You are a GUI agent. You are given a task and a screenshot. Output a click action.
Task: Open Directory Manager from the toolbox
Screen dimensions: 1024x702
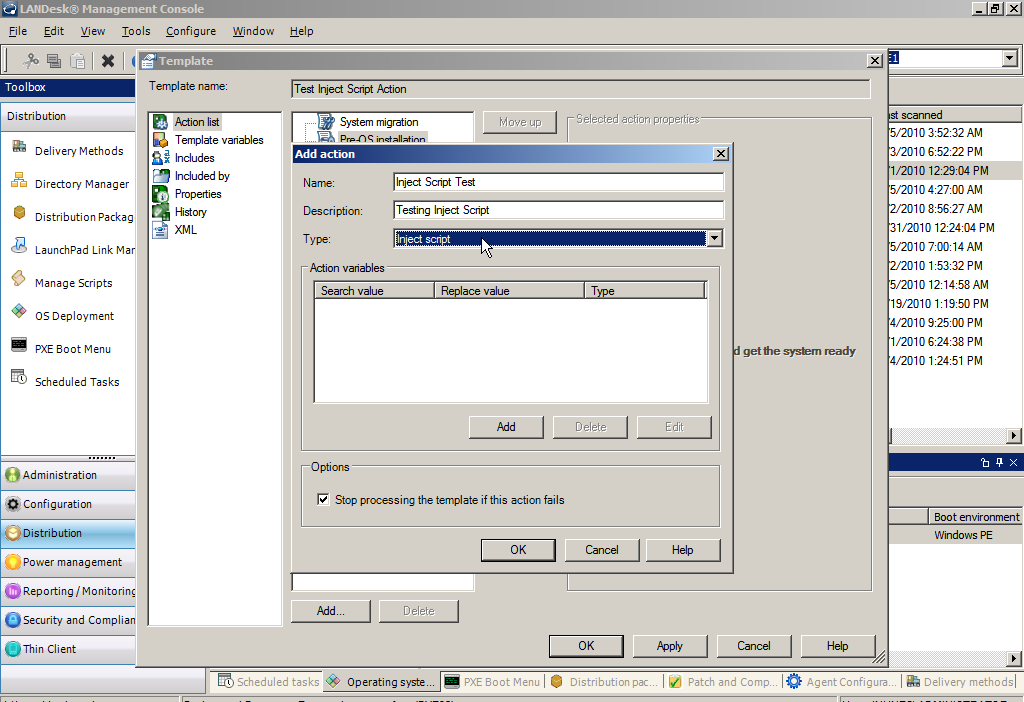(x=19, y=183)
